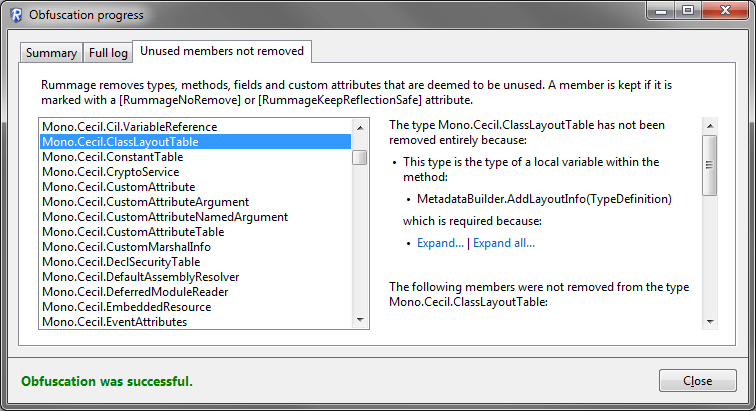Select Mono.Cecil.EmbeddedResource entry
This screenshot has height=411, width=756.
pos(195,306)
